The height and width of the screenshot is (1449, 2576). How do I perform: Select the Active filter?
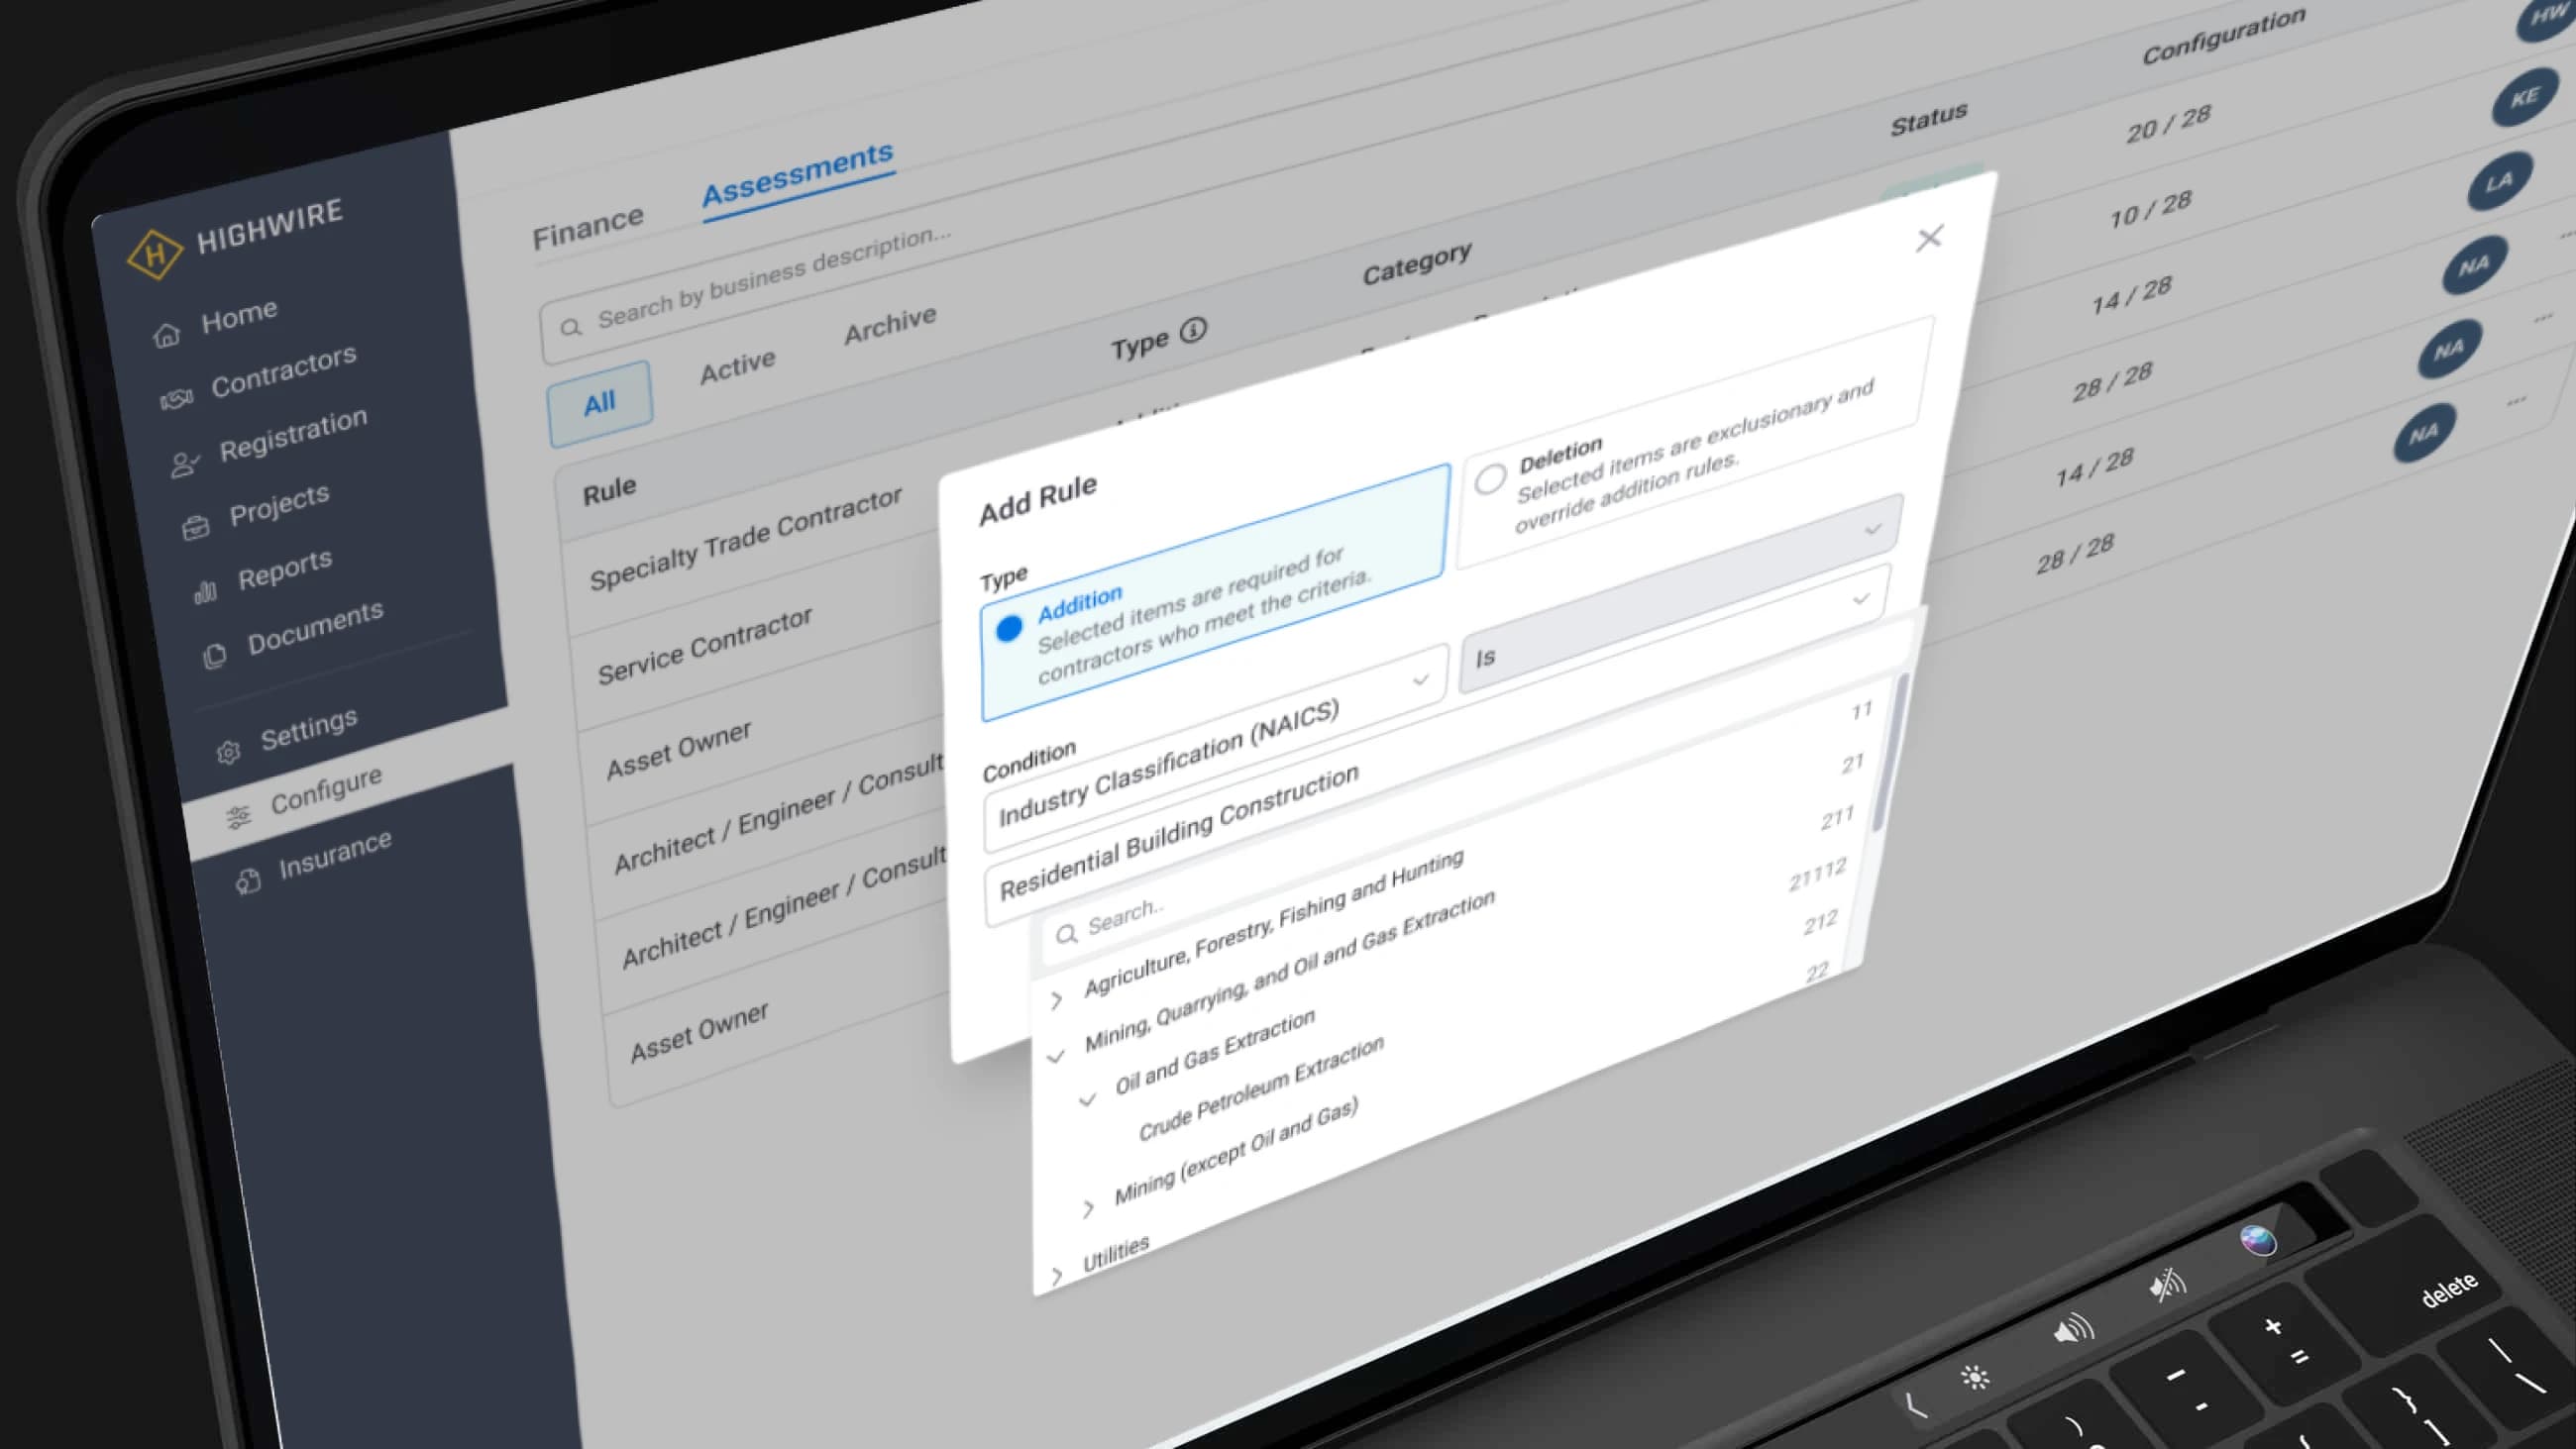[x=737, y=367]
